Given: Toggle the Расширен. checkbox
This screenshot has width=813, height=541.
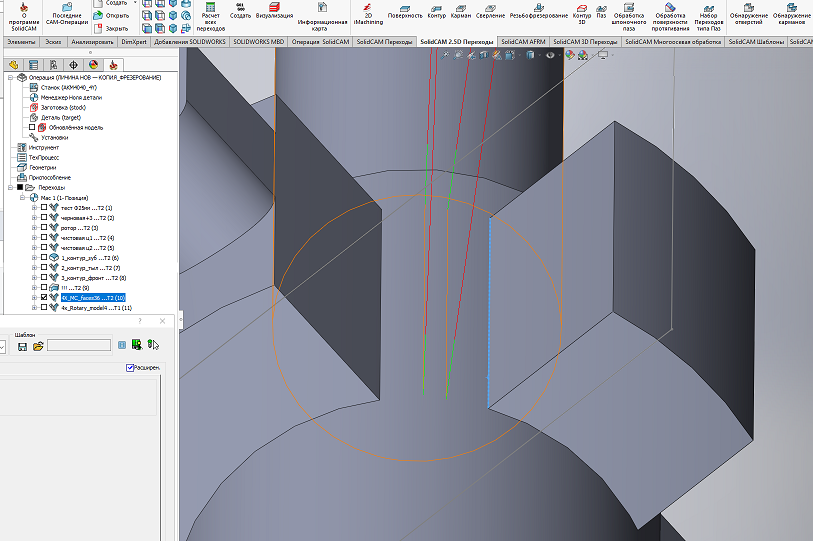Looking at the screenshot, I should (130, 368).
